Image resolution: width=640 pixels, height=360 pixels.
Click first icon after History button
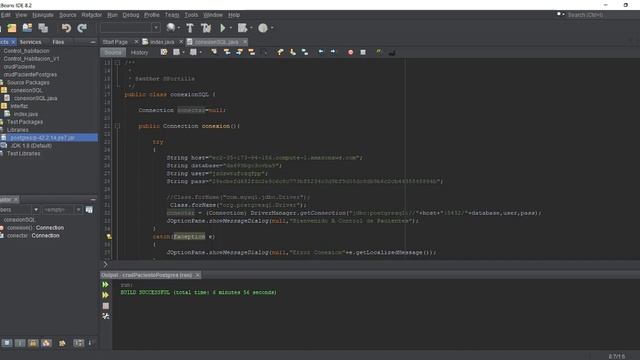[164, 52]
